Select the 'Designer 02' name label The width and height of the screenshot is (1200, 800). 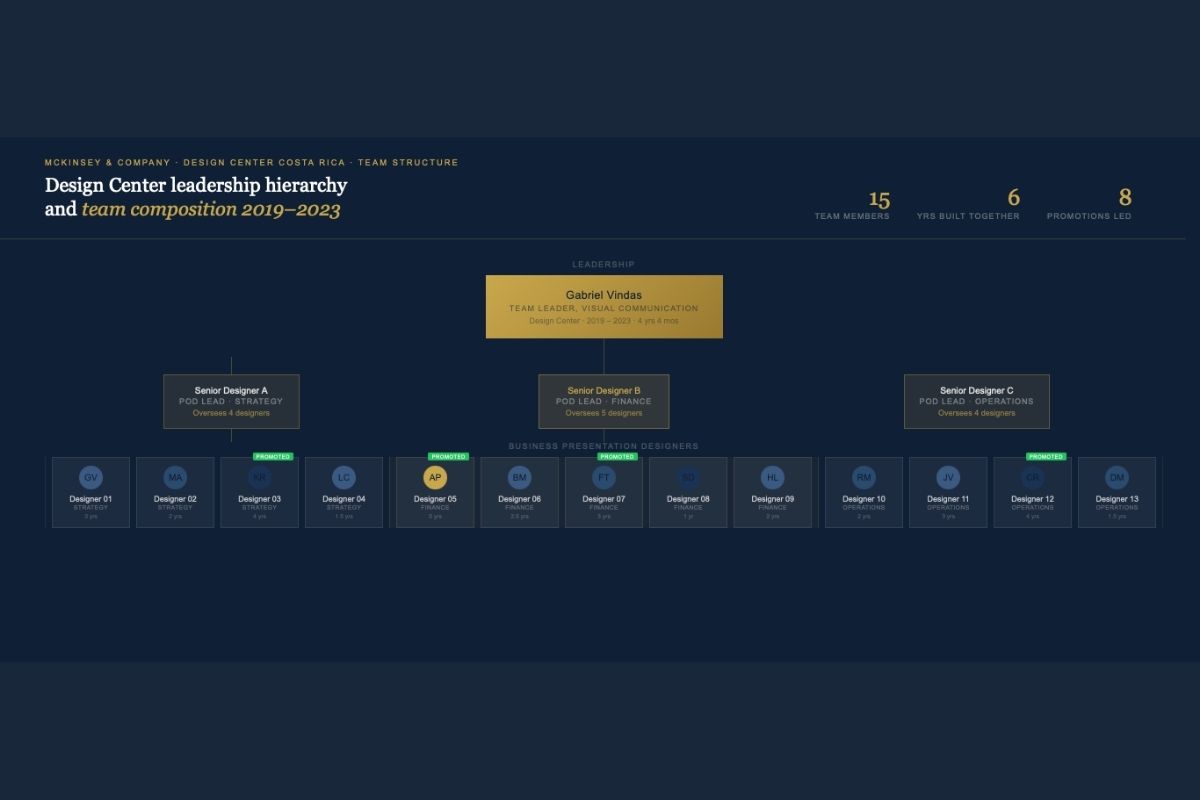point(175,499)
